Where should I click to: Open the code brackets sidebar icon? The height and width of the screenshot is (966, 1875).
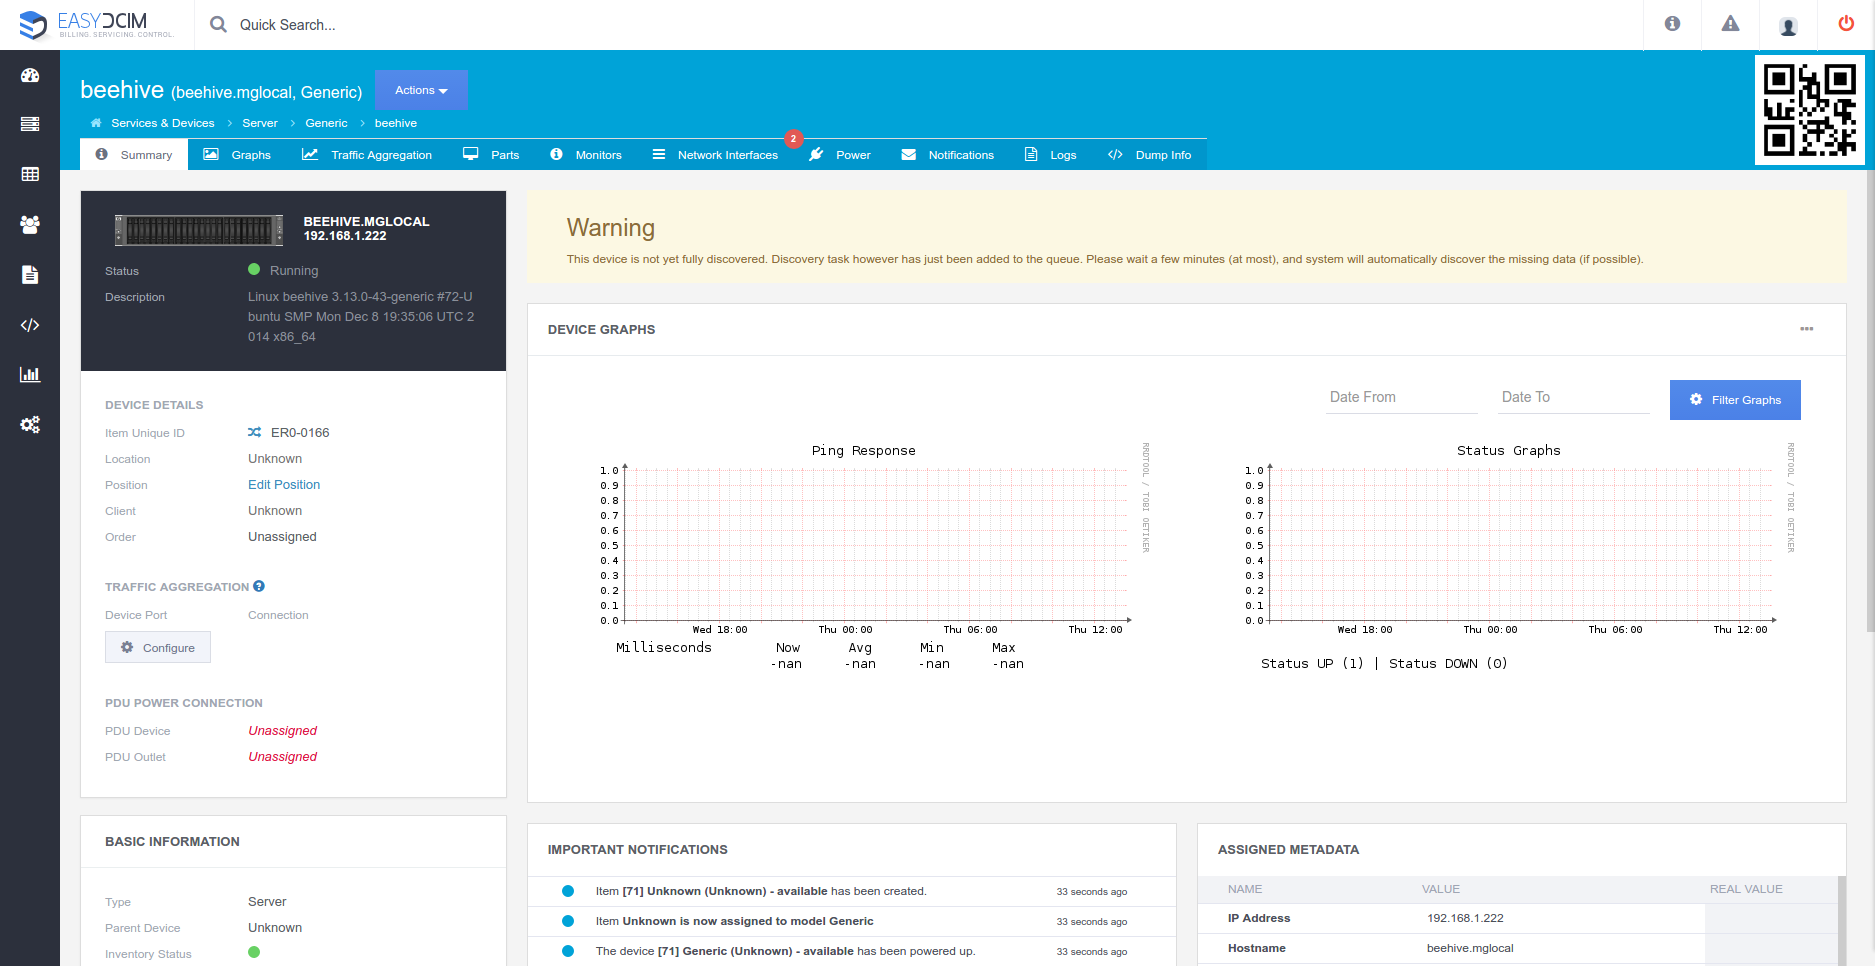30,325
